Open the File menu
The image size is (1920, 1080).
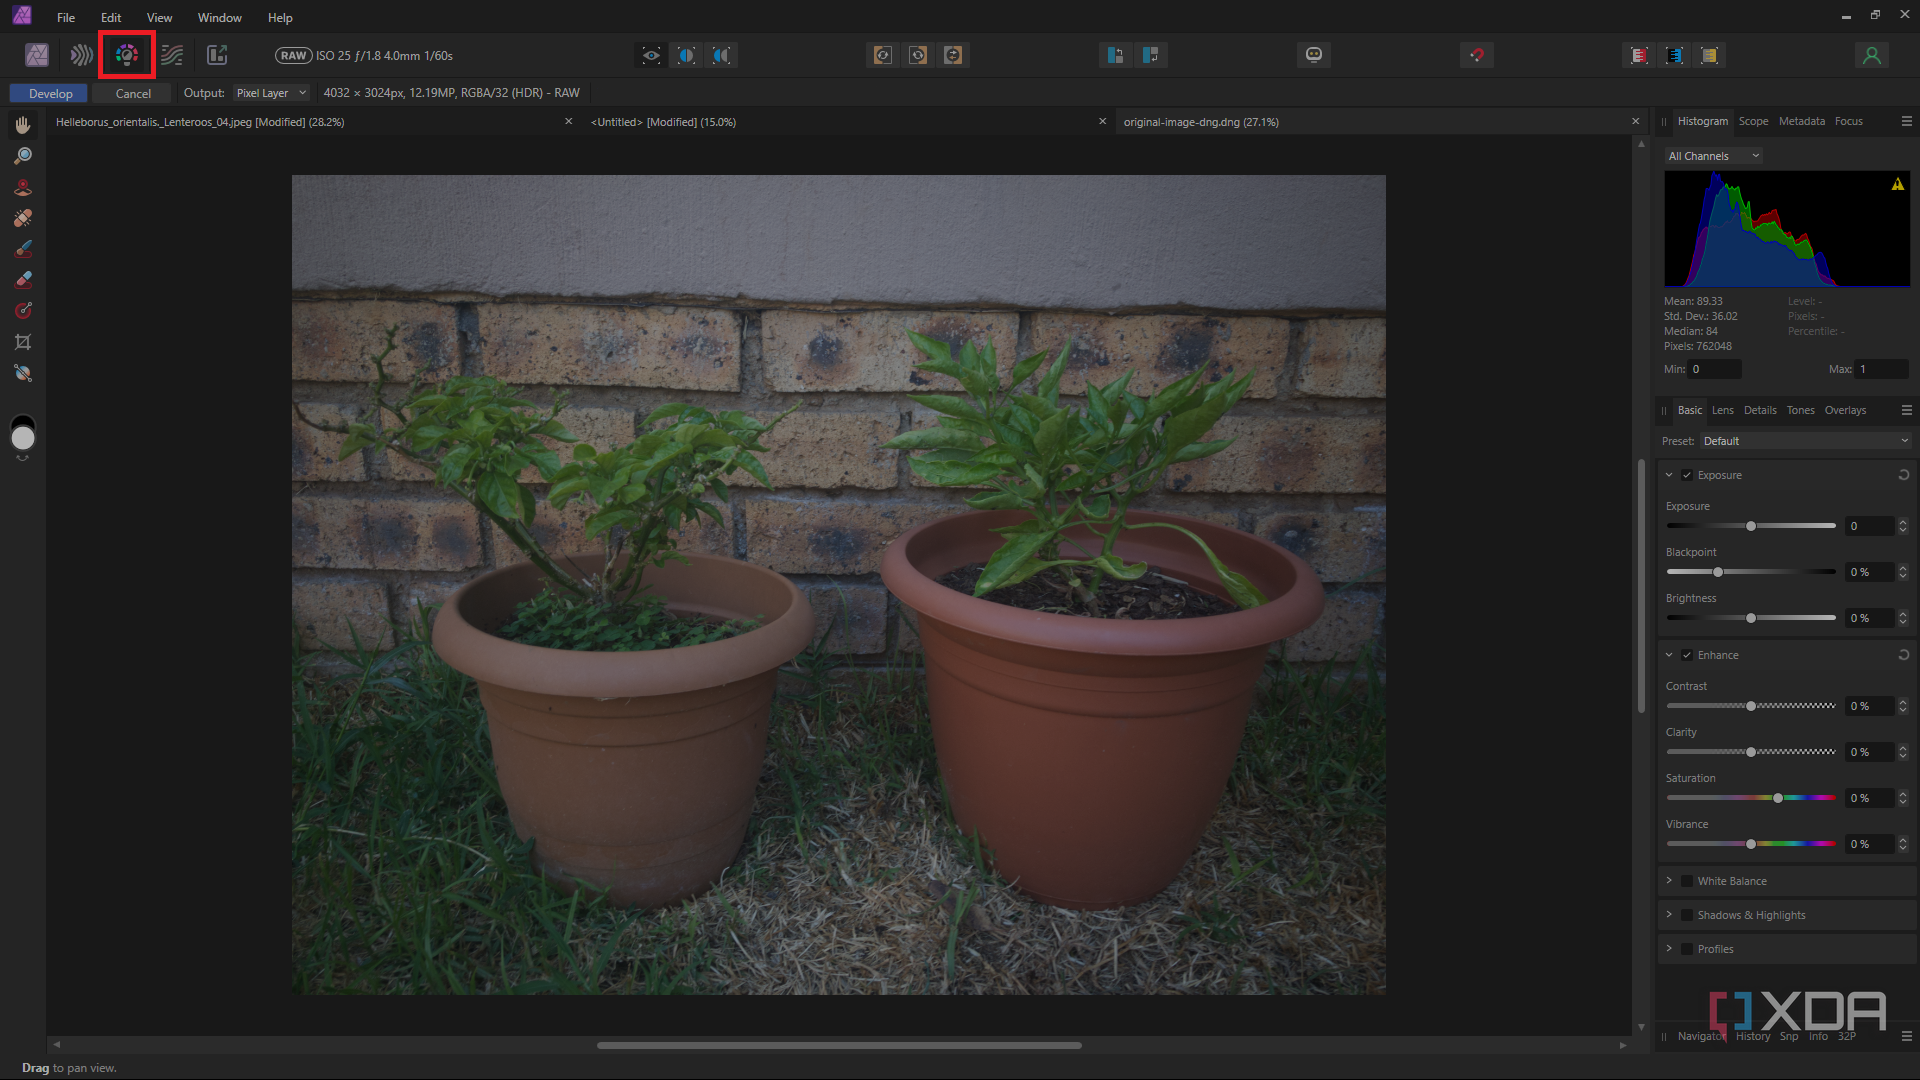pyautogui.click(x=66, y=18)
